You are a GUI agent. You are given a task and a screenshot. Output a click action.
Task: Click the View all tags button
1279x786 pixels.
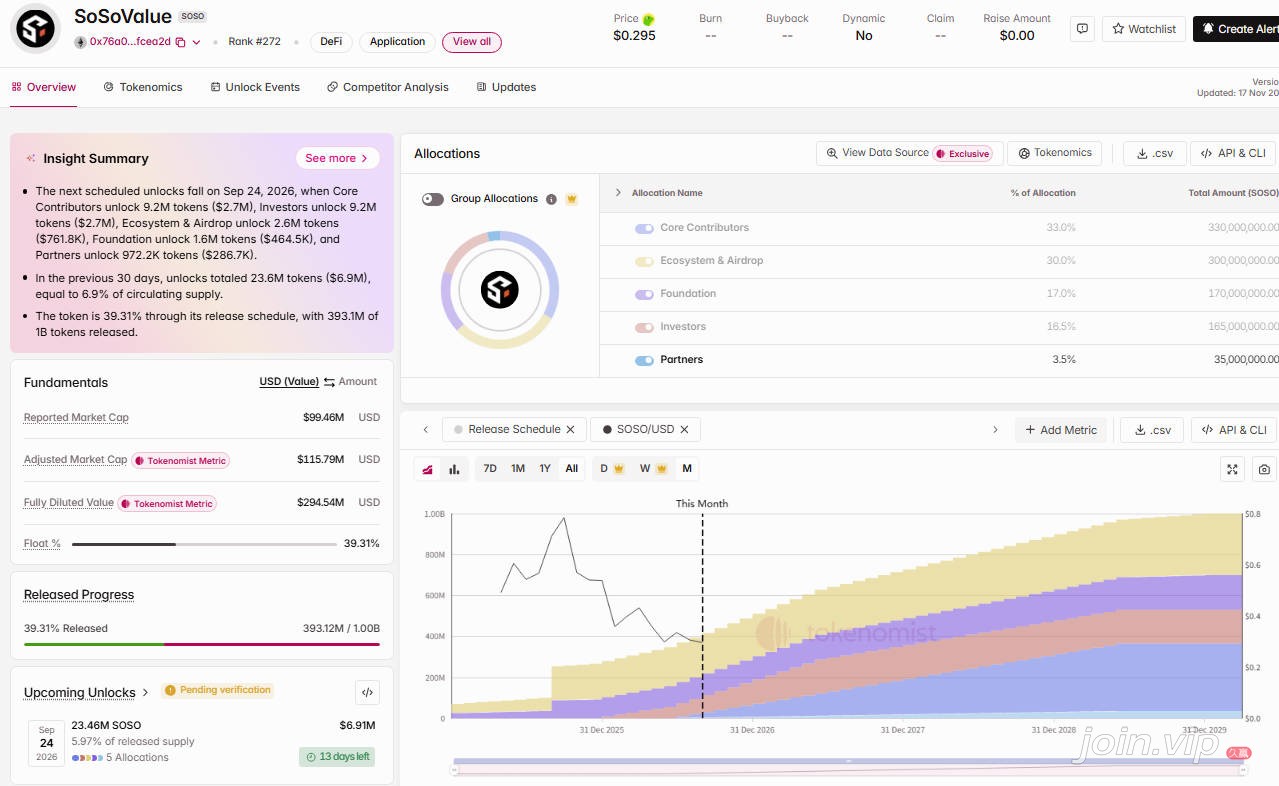[x=472, y=42]
